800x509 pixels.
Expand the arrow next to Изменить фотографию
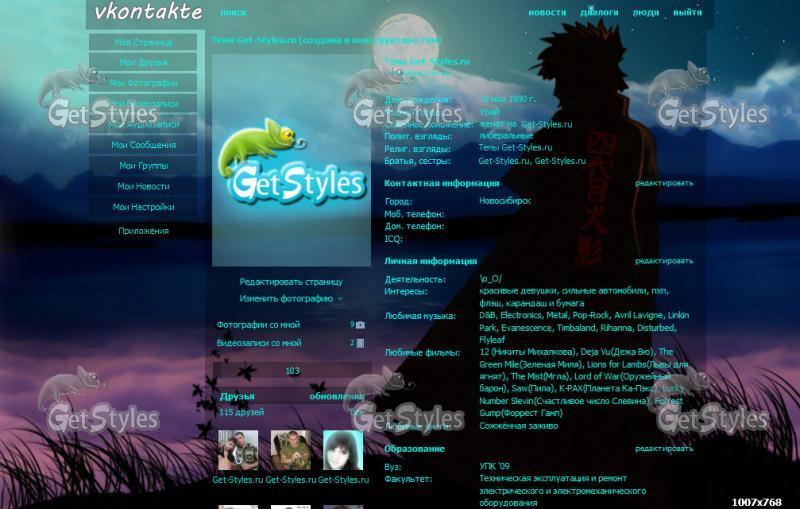tap(340, 299)
